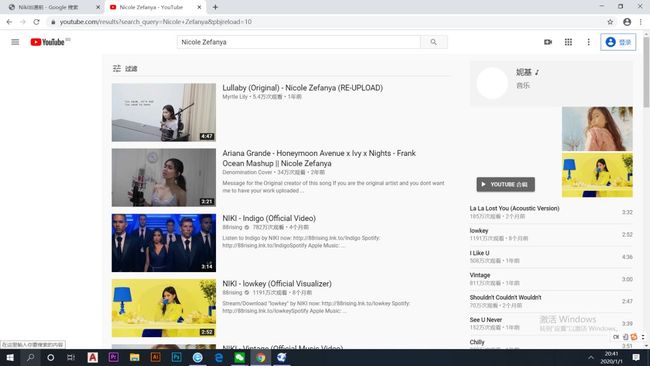Image resolution: width=650 pixels, height=366 pixels.
Task: Open WeChat from taskbar
Action: coord(239,357)
